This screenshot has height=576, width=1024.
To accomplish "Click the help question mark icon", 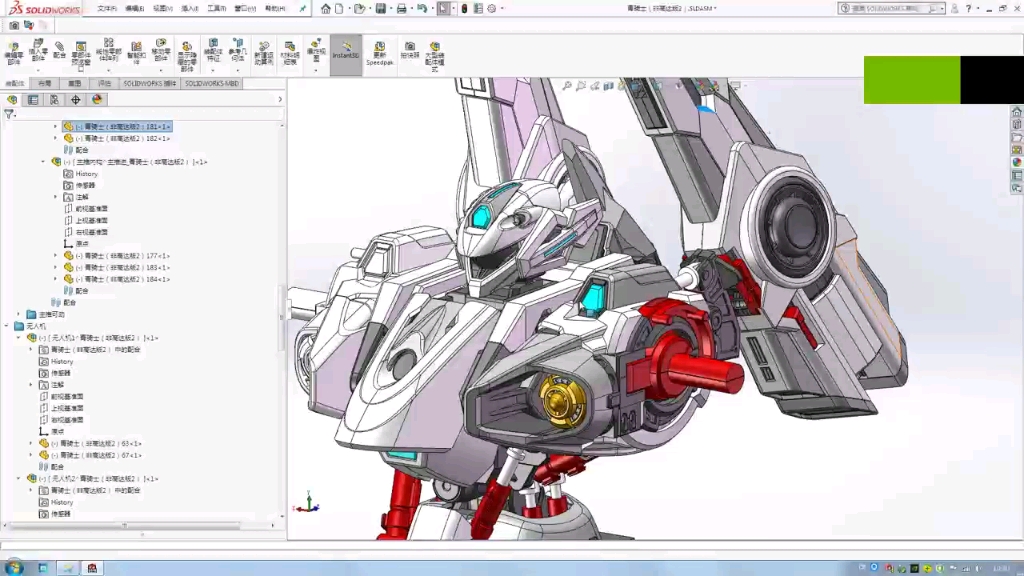I will click(x=968, y=8).
